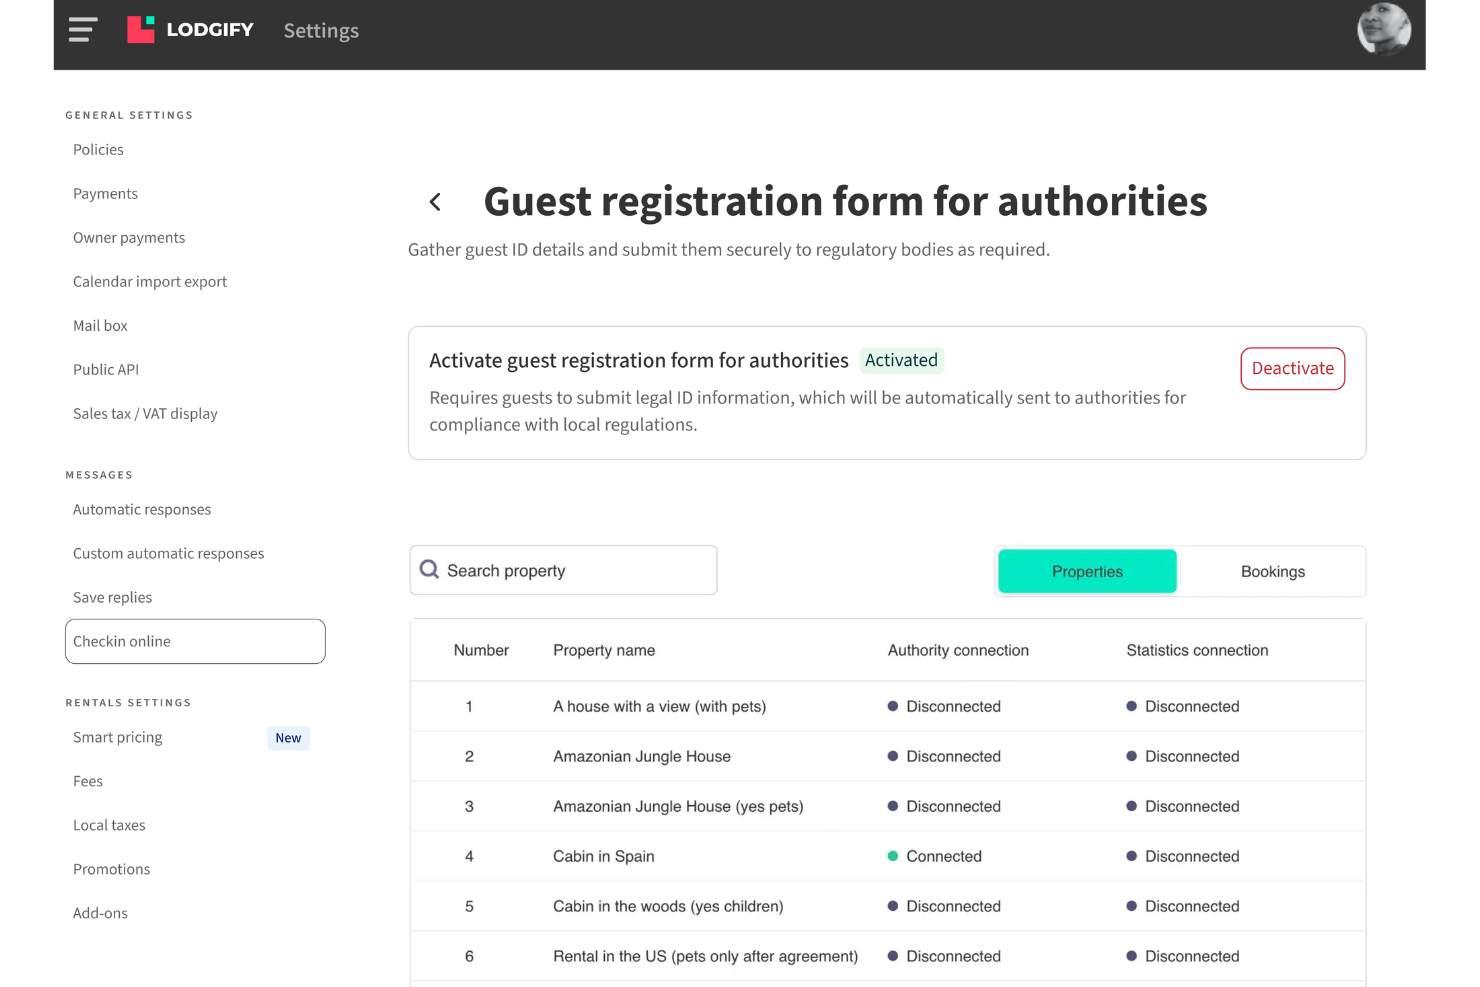Screen dimensions: 1480x987
Task: Switch to the Bookings tab
Action: click(1272, 571)
